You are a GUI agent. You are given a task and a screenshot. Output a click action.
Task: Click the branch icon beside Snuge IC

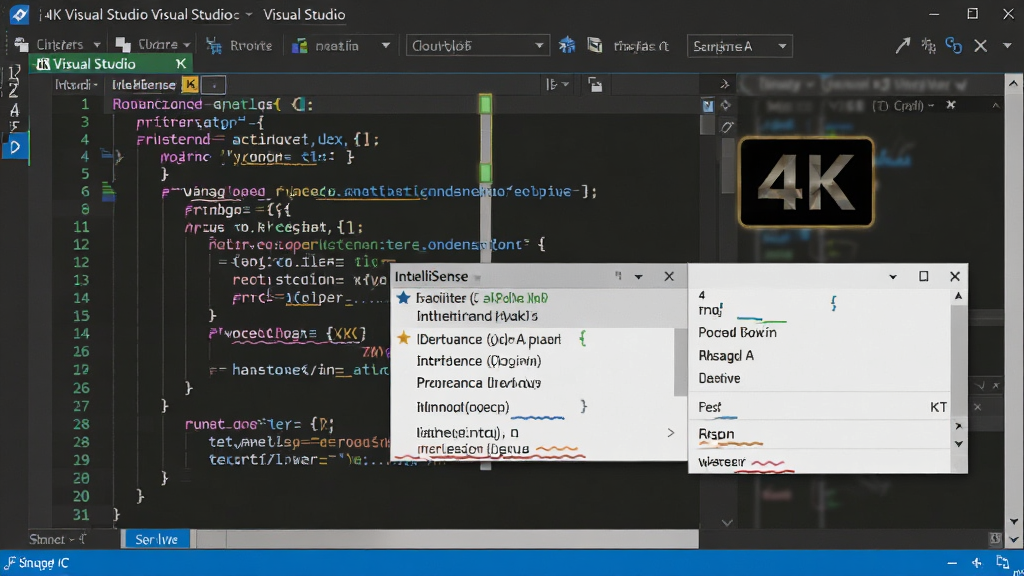coord(10,562)
